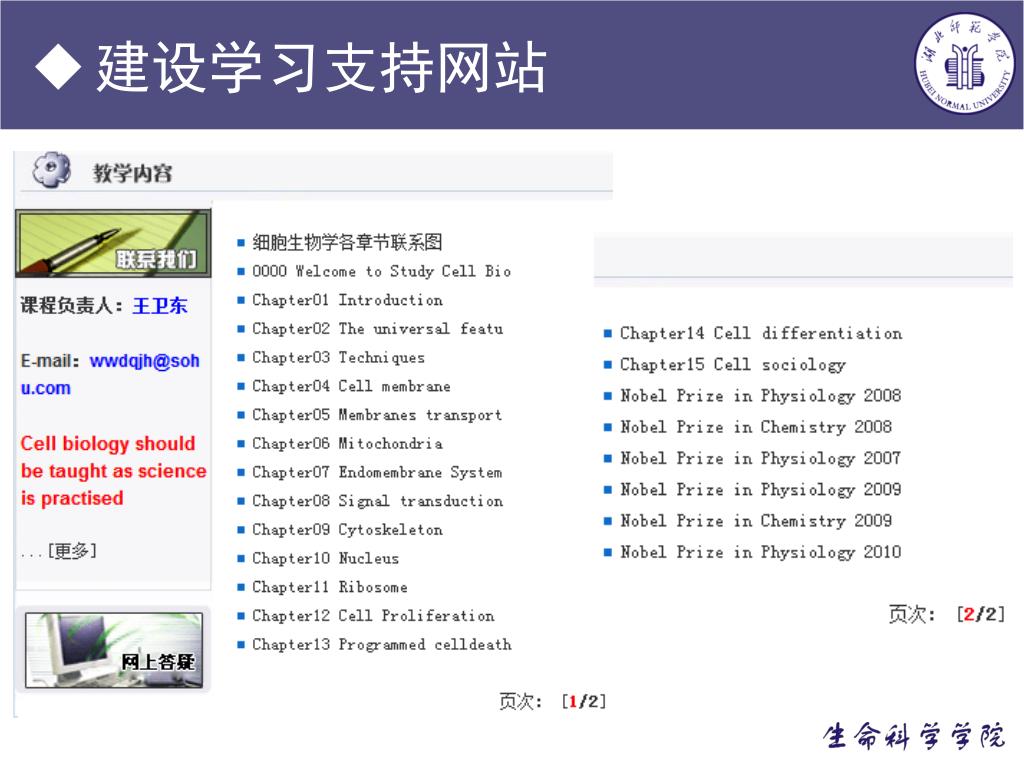The width and height of the screenshot is (1024, 768).
Task: Open Chapter05 Membranes transport
Action: point(377,415)
